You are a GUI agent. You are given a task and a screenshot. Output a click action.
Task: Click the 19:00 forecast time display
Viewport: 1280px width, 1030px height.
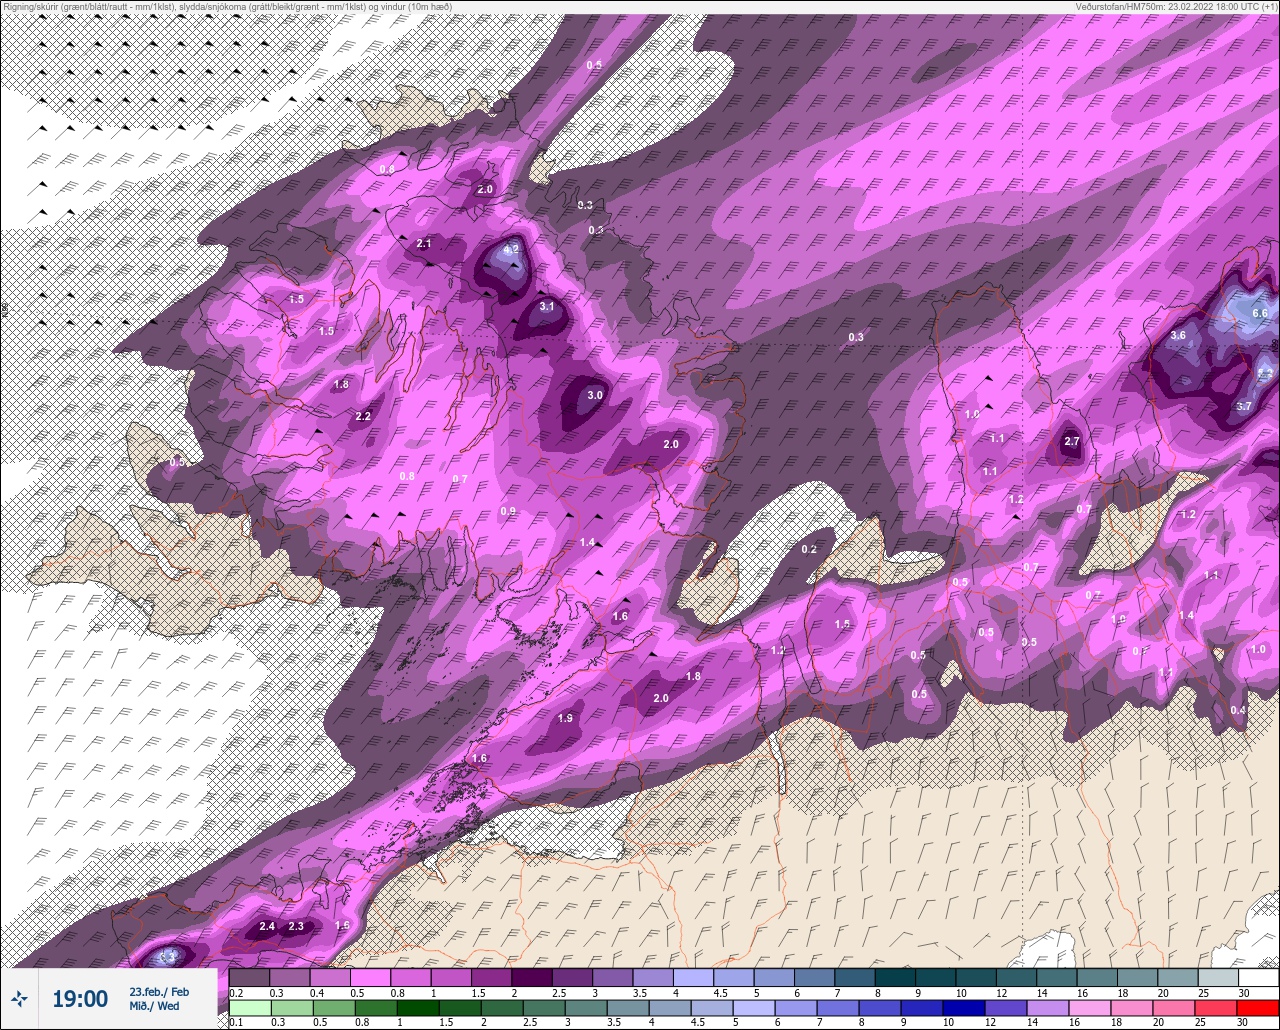[80, 998]
